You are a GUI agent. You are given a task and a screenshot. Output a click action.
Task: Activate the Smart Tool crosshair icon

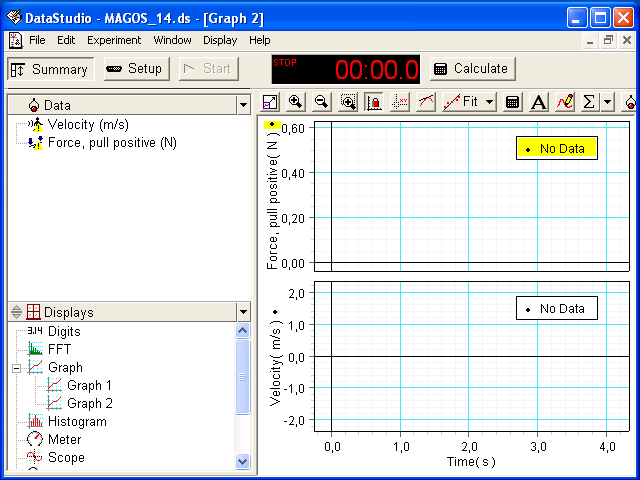coord(400,102)
